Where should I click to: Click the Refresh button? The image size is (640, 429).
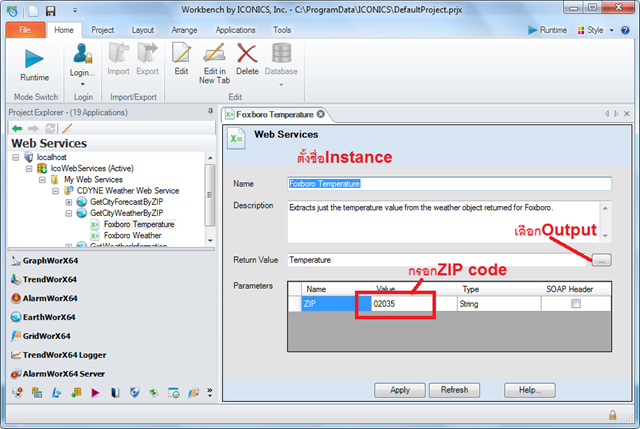pos(454,390)
